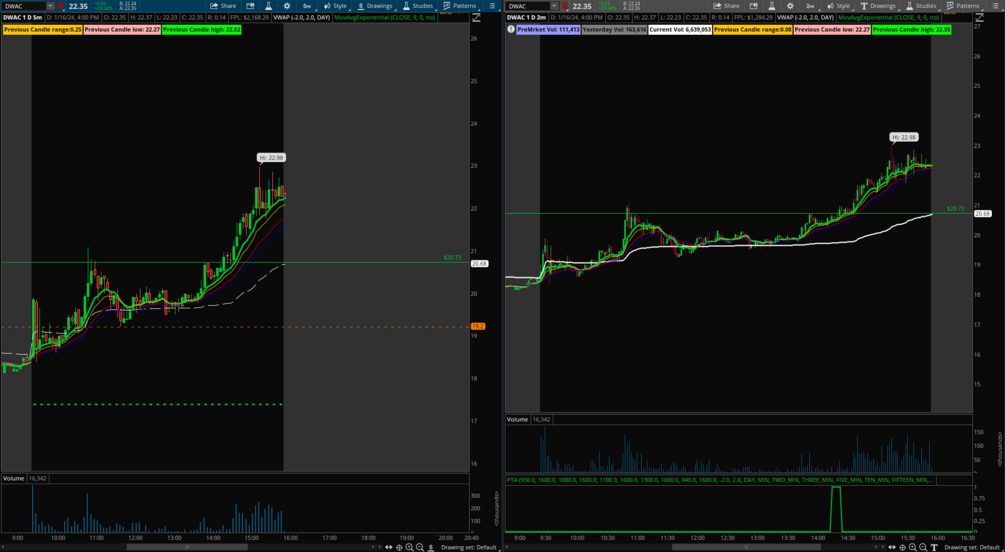Open the Style menu in the left chart
1005x552 pixels.
click(335, 6)
